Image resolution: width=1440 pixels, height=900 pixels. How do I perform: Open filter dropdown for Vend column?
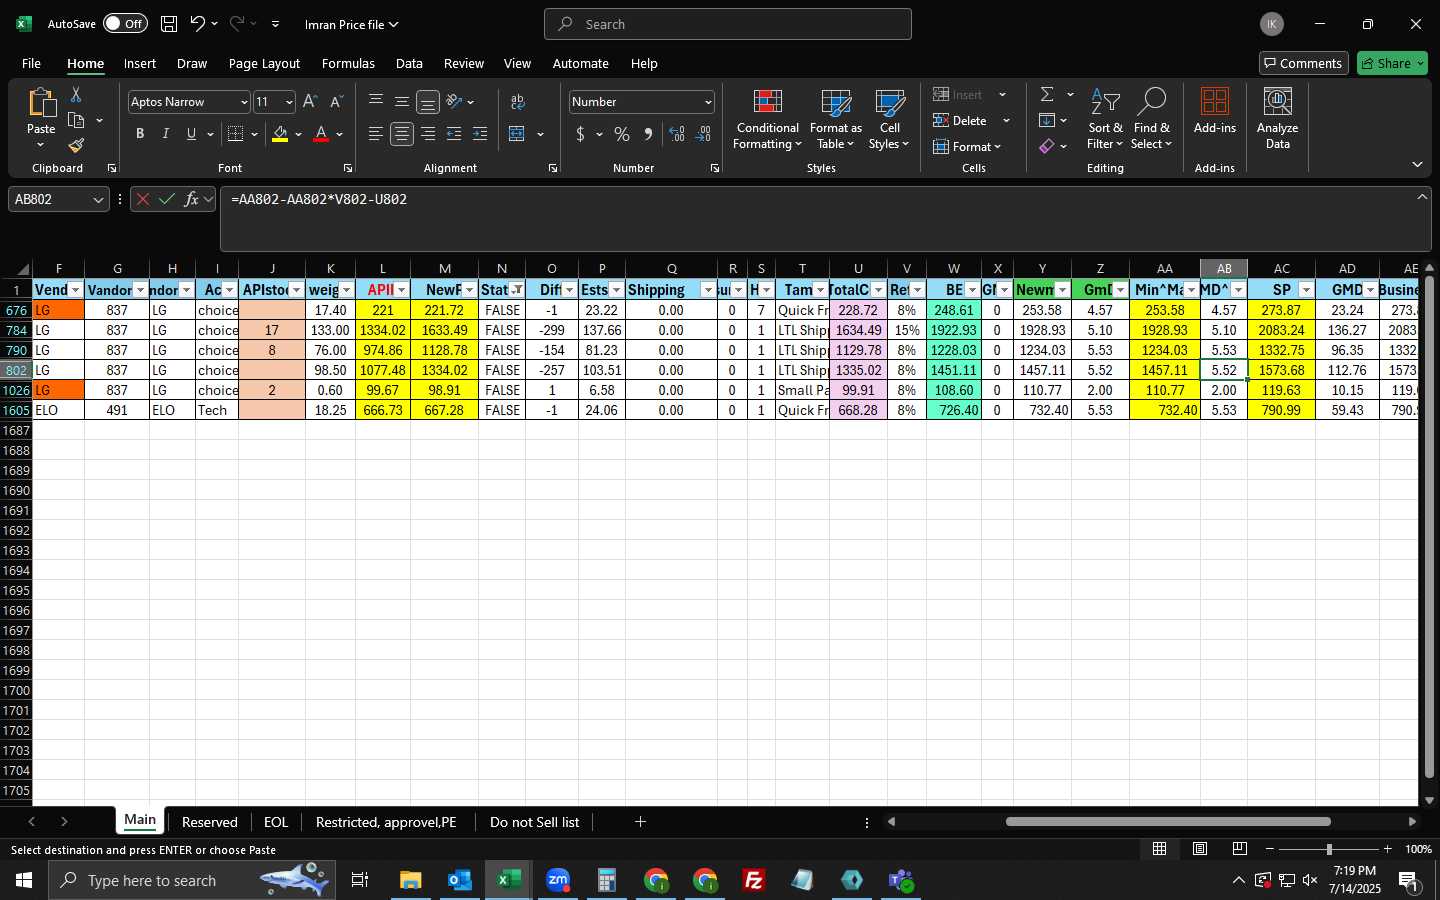point(75,290)
